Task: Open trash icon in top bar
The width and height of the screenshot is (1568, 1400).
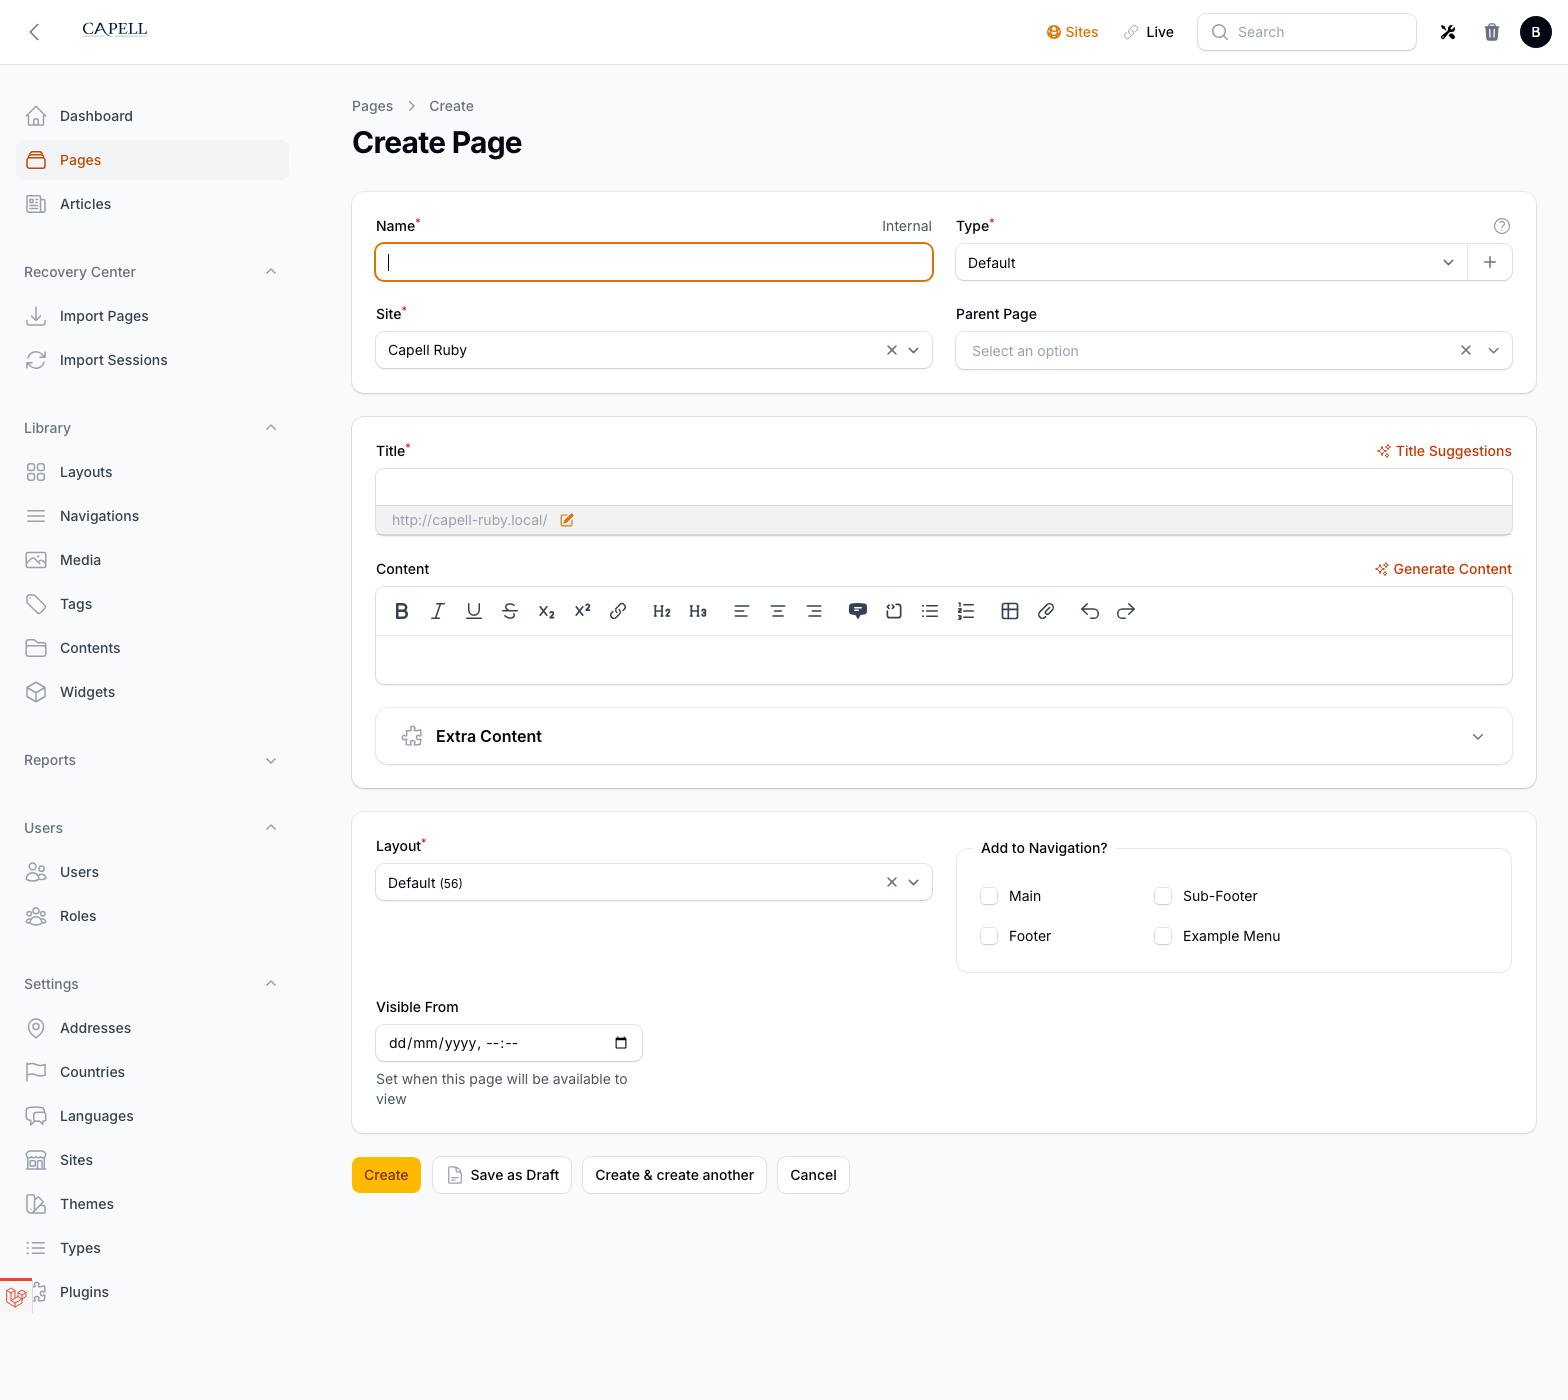Action: point(1492,32)
